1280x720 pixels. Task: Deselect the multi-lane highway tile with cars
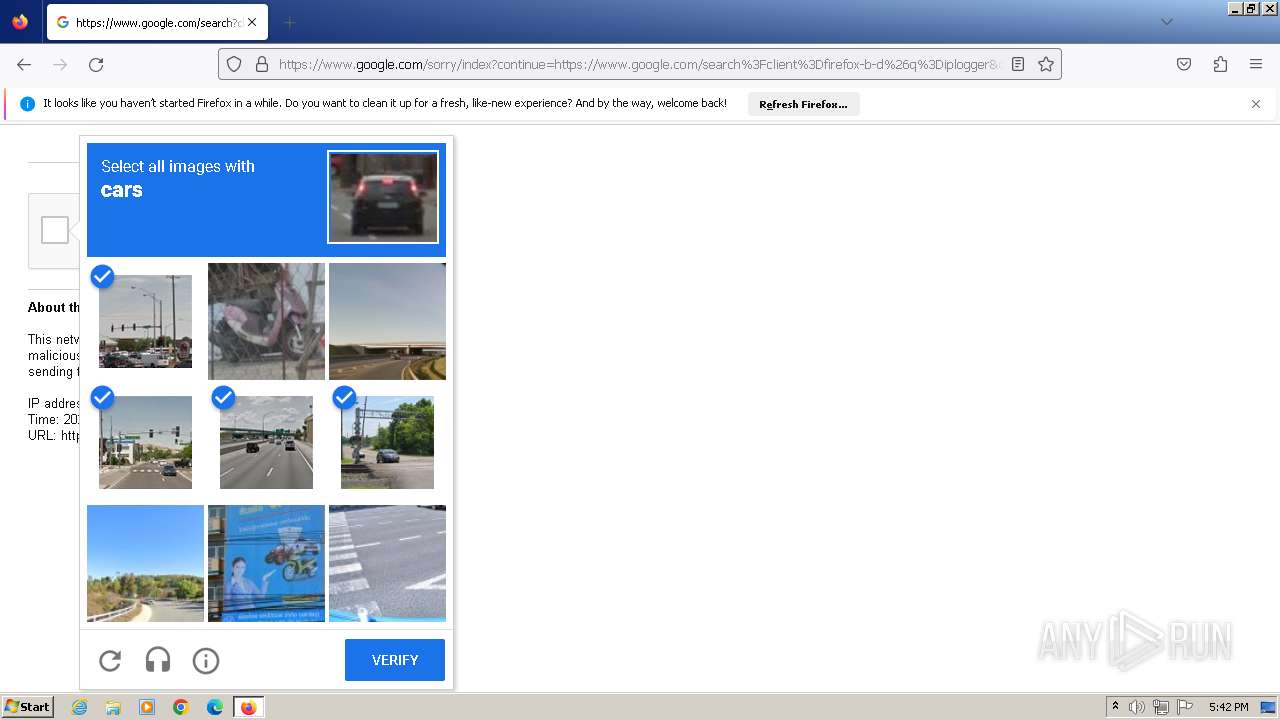pyautogui.click(x=266, y=442)
